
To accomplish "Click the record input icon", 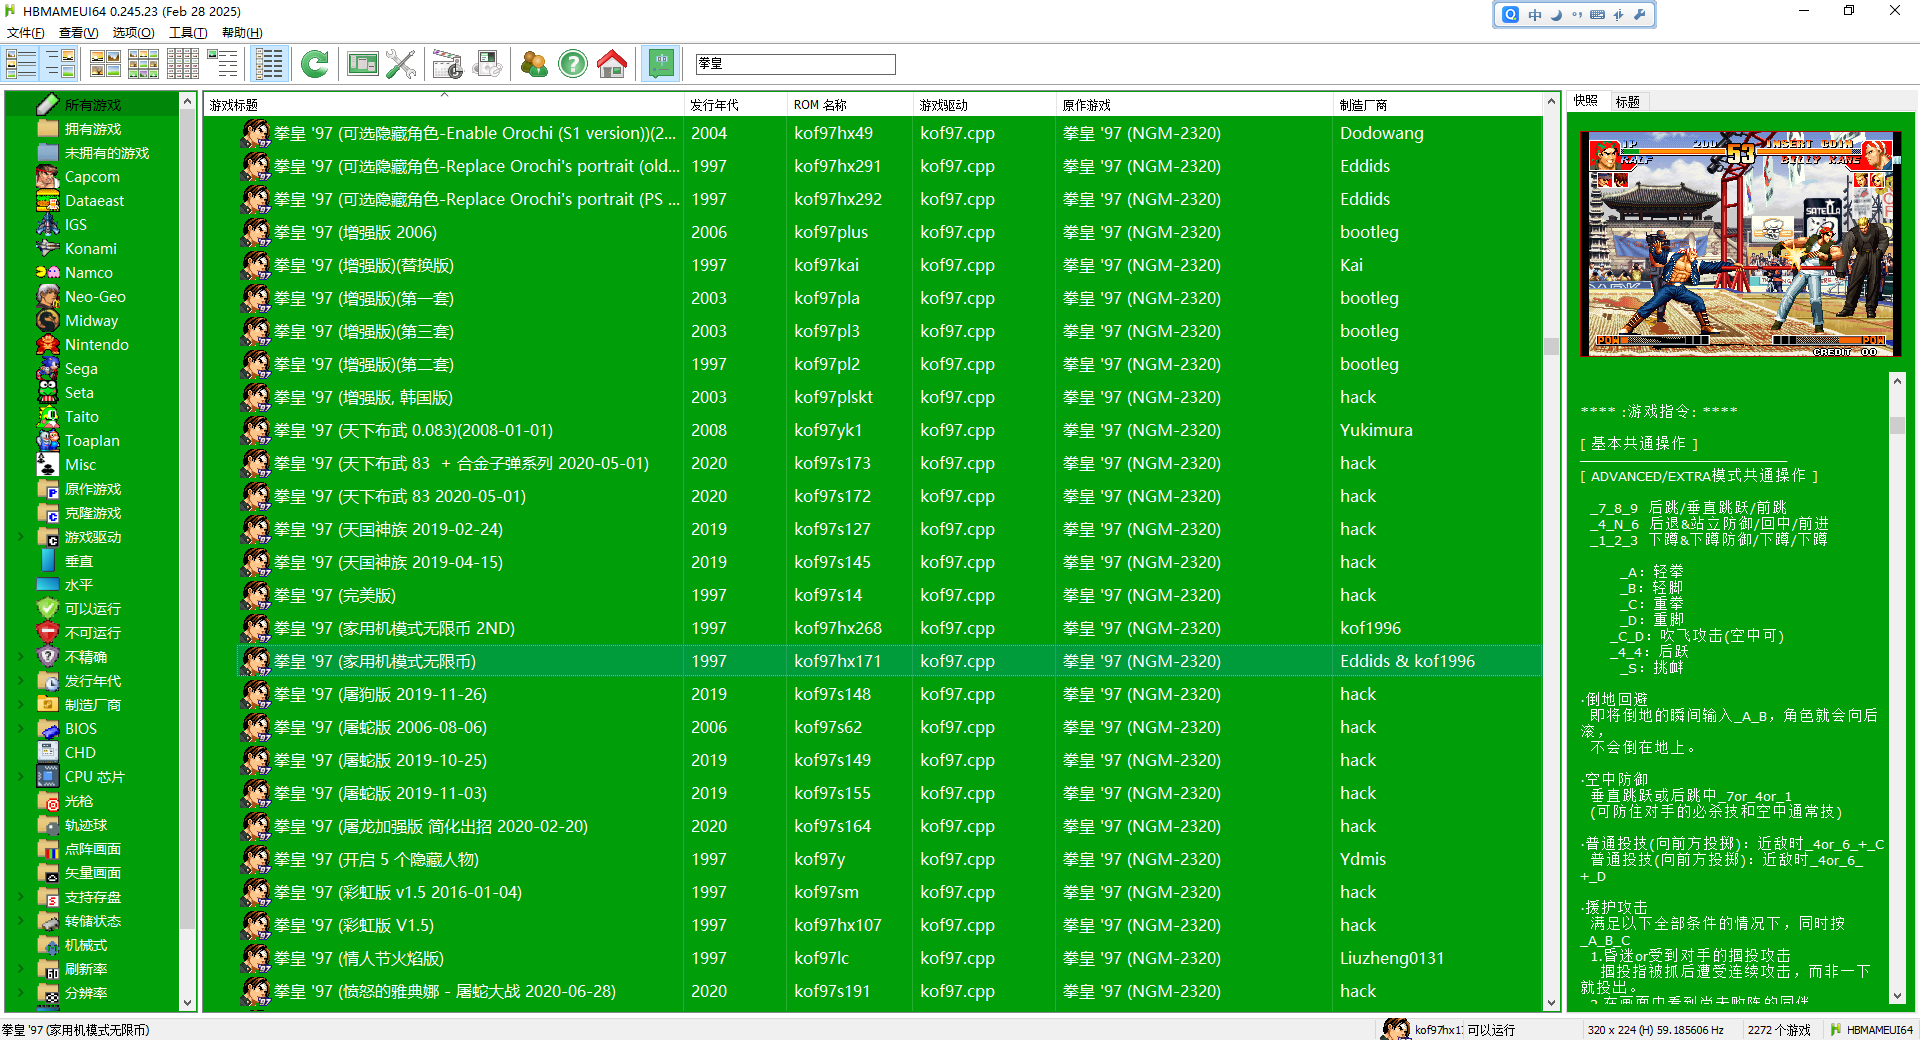I will [487, 64].
